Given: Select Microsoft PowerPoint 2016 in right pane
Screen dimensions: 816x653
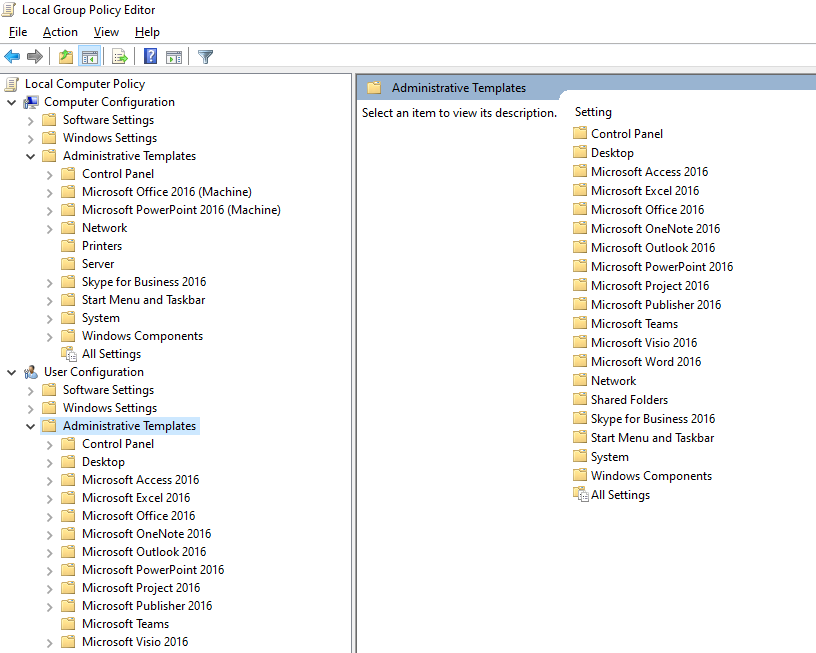Looking at the screenshot, I should pos(662,266).
